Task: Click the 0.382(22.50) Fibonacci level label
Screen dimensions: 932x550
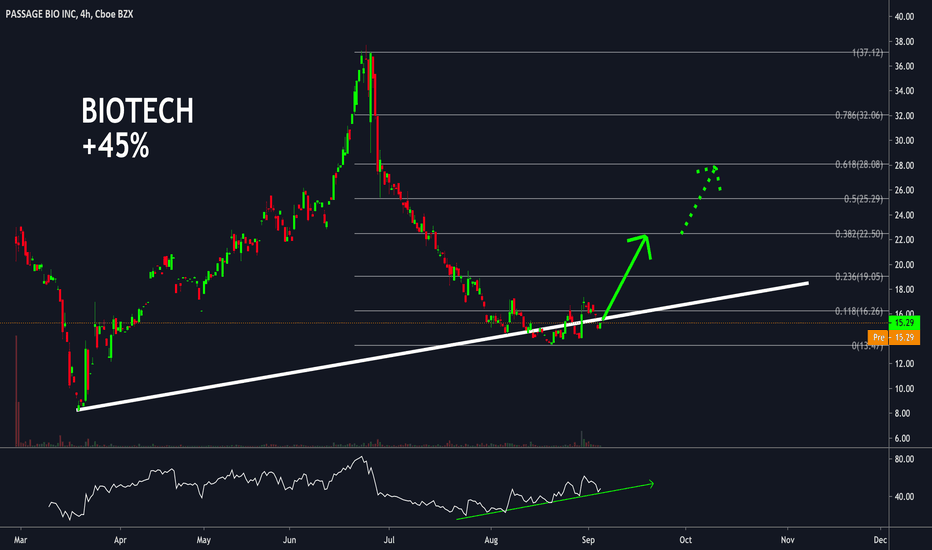Action: [859, 234]
